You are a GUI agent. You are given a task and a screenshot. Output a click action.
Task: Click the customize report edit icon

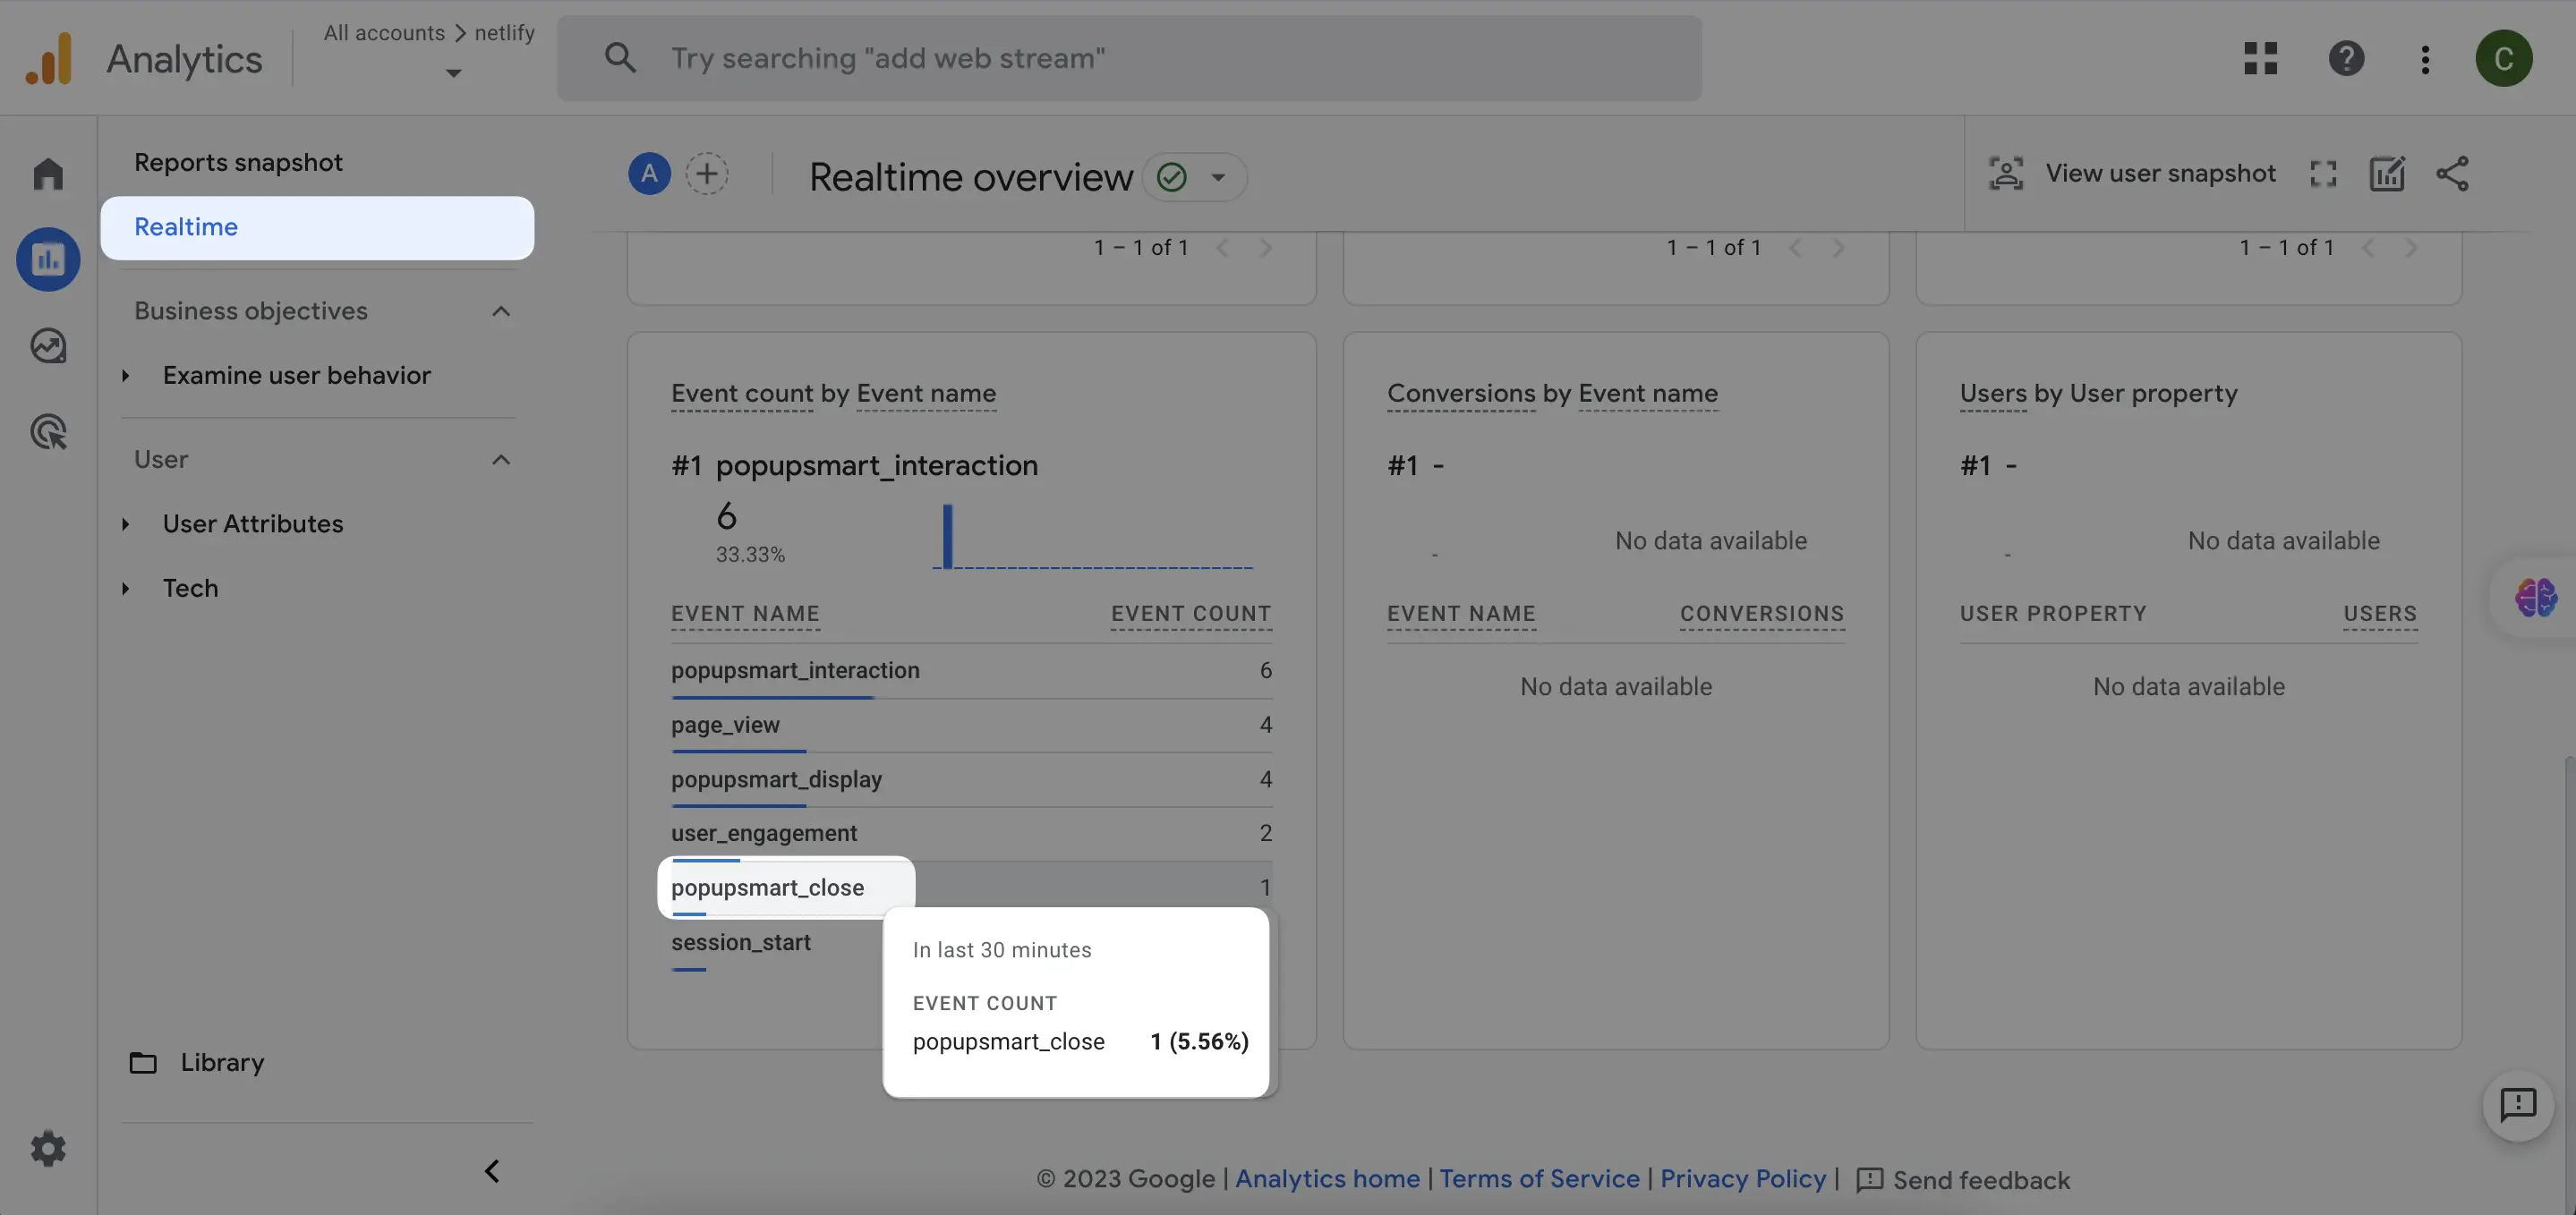(x=2387, y=174)
